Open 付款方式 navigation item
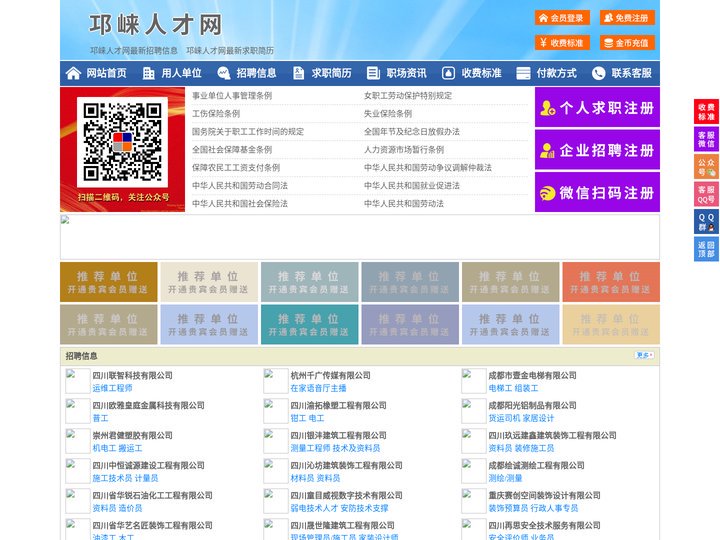The image size is (720, 540). click(x=557, y=73)
